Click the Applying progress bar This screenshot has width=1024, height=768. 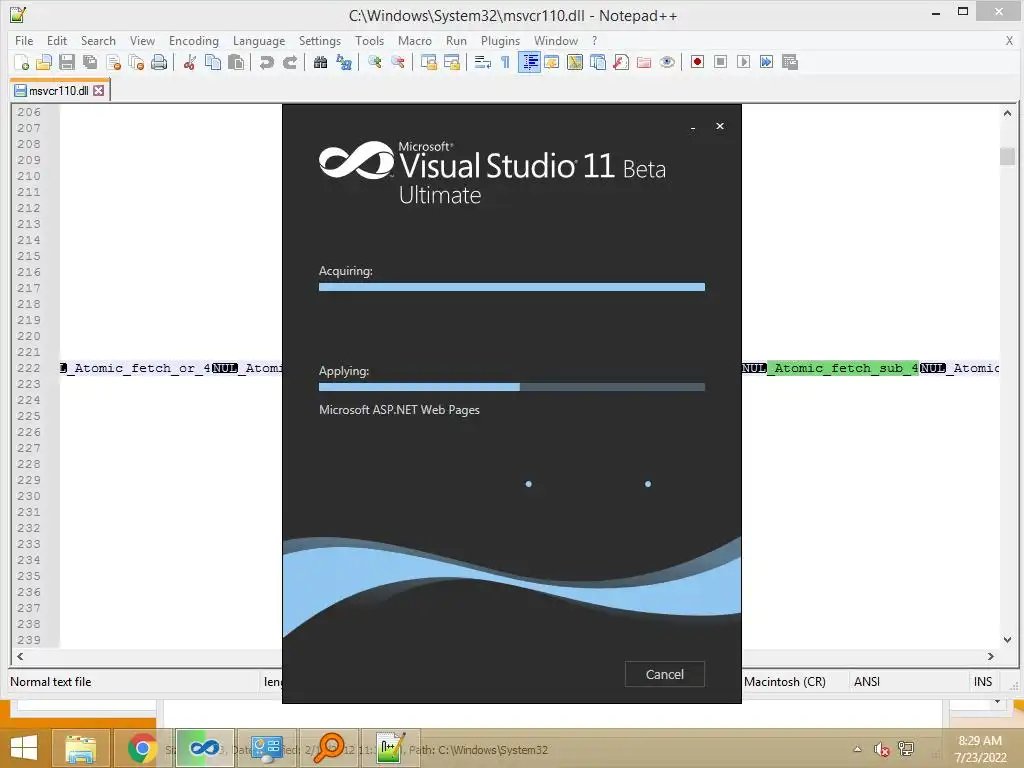point(511,387)
